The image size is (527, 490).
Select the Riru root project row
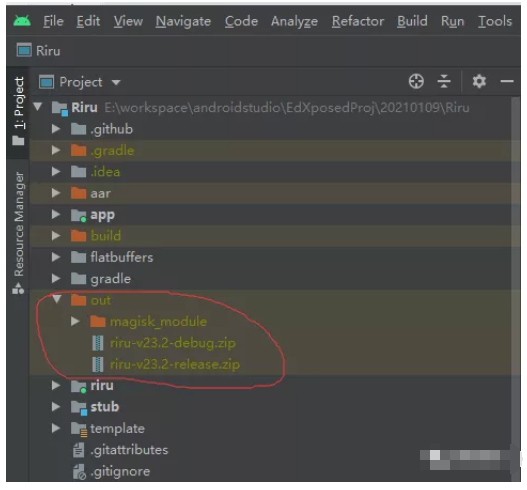tap(271, 108)
